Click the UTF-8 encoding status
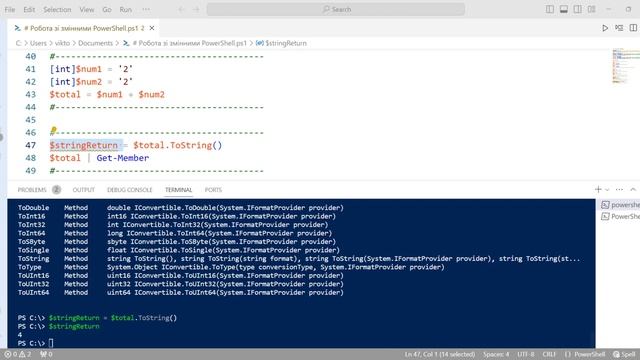 click(x=526, y=354)
